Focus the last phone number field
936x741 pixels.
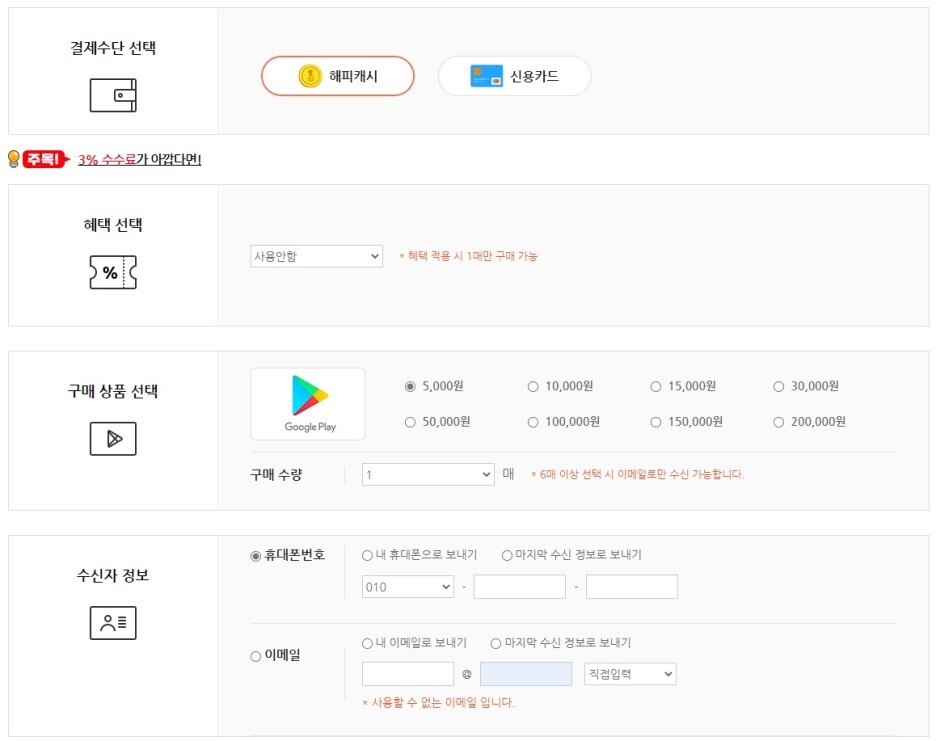(x=632, y=587)
